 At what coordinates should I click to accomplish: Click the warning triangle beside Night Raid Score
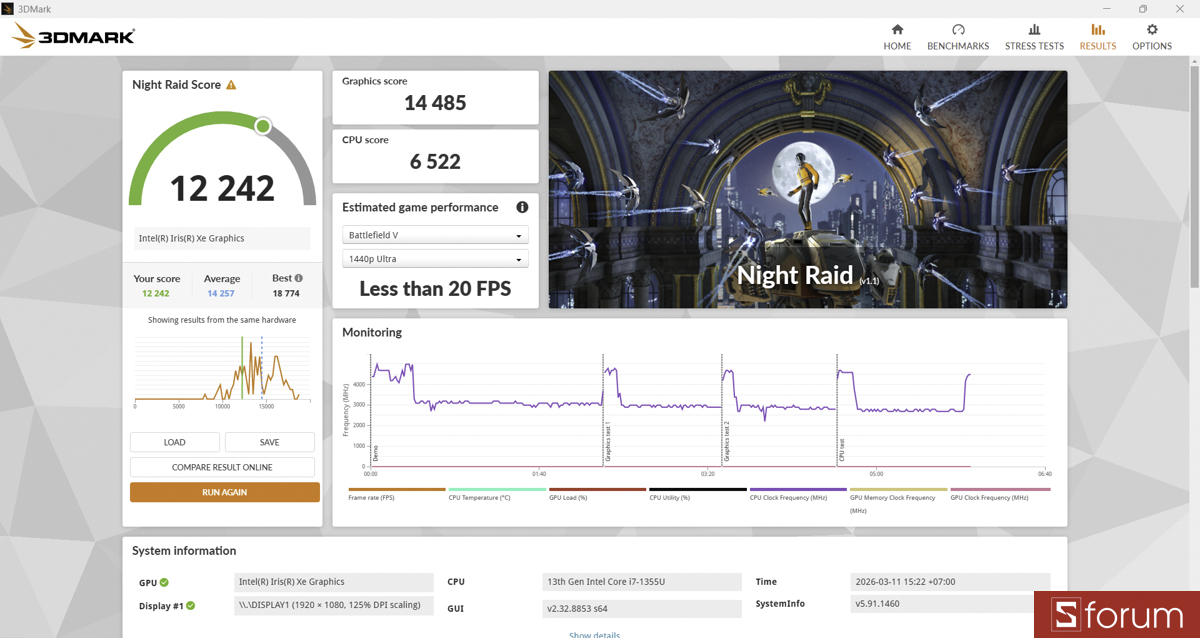[x=233, y=85]
